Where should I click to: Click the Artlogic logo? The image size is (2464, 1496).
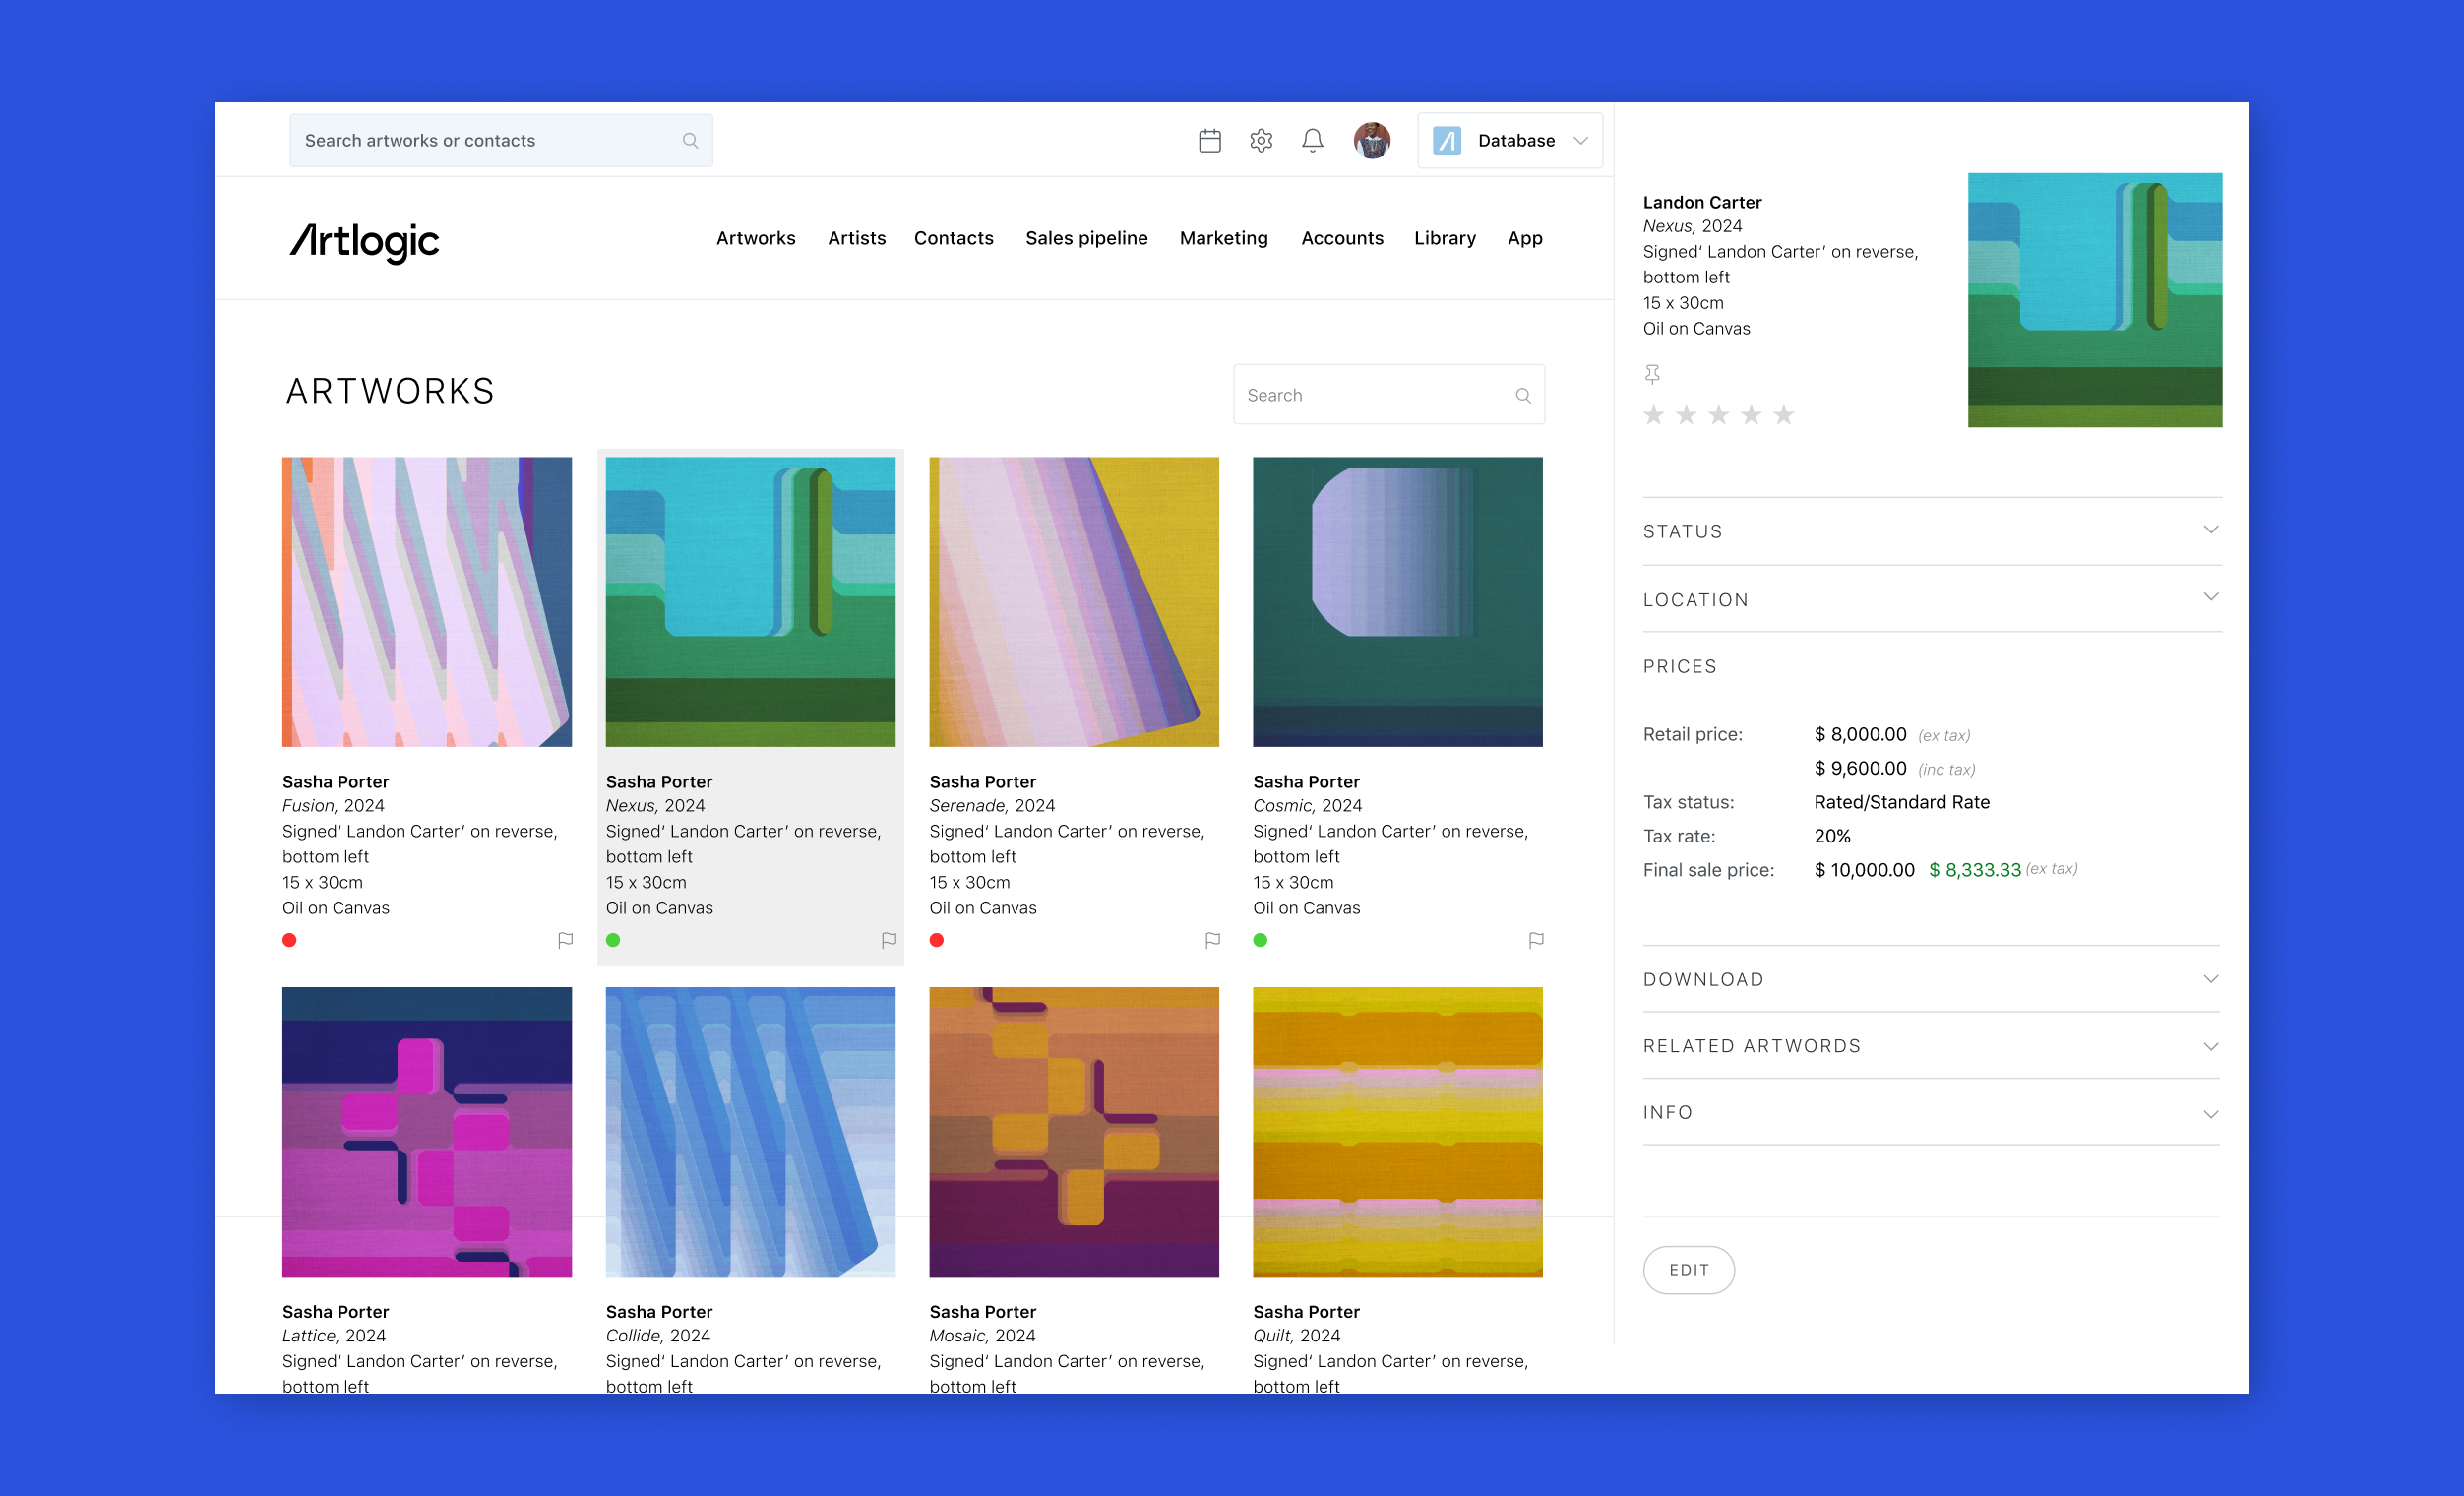pyautogui.click(x=365, y=240)
